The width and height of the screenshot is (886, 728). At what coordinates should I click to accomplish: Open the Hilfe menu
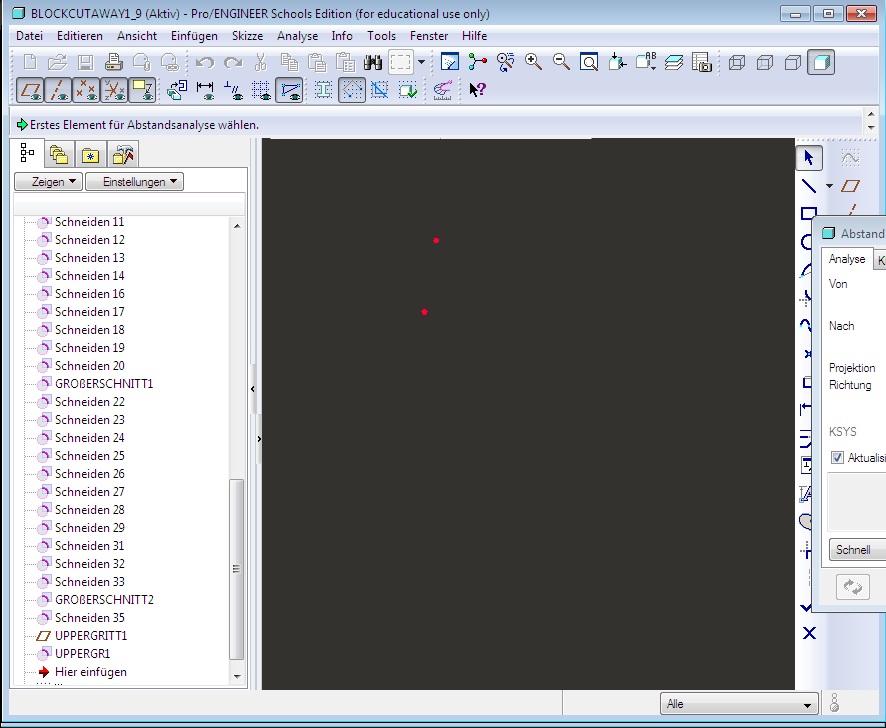tap(474, 36)
